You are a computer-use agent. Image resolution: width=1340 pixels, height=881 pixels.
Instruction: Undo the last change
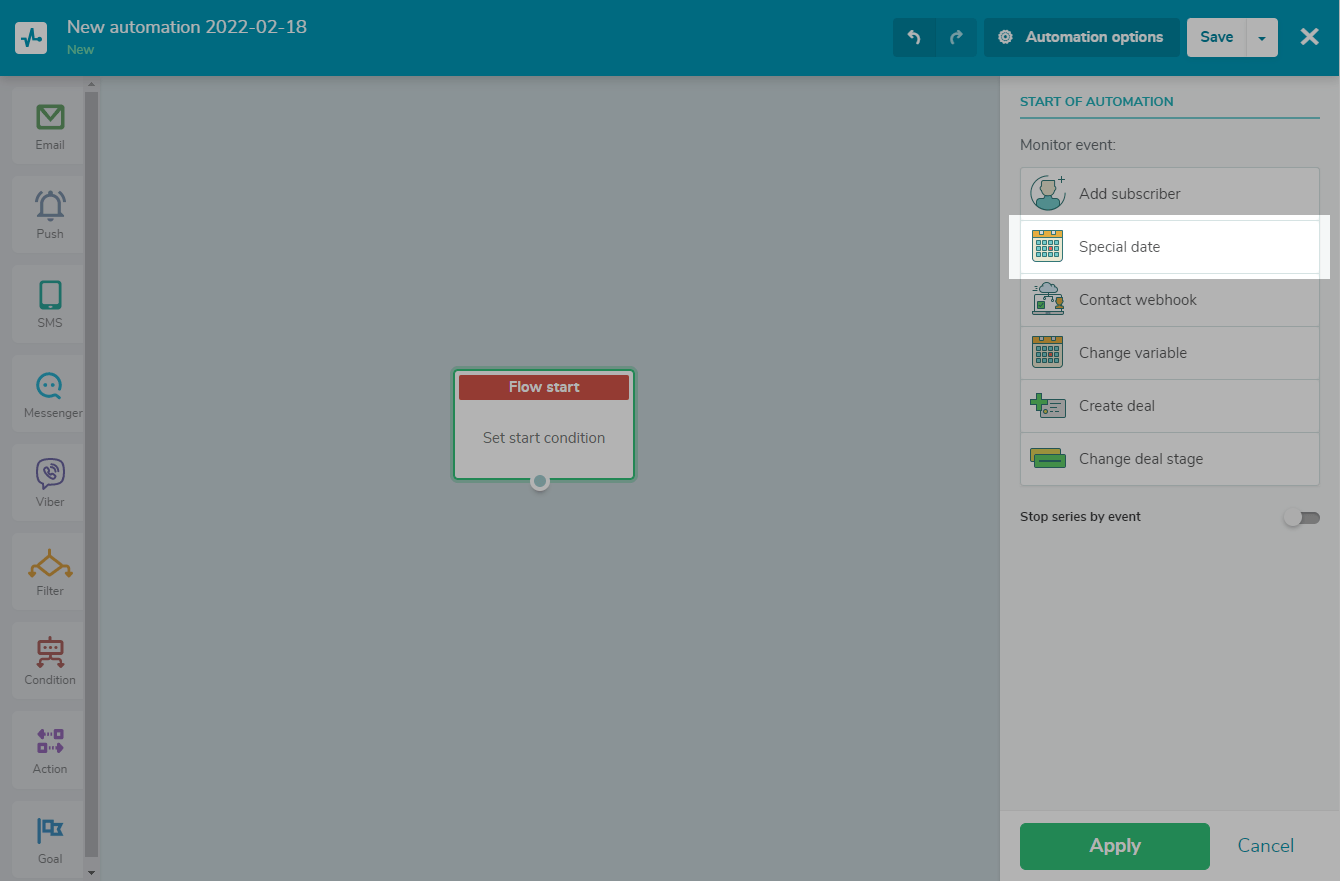(914, 37)
